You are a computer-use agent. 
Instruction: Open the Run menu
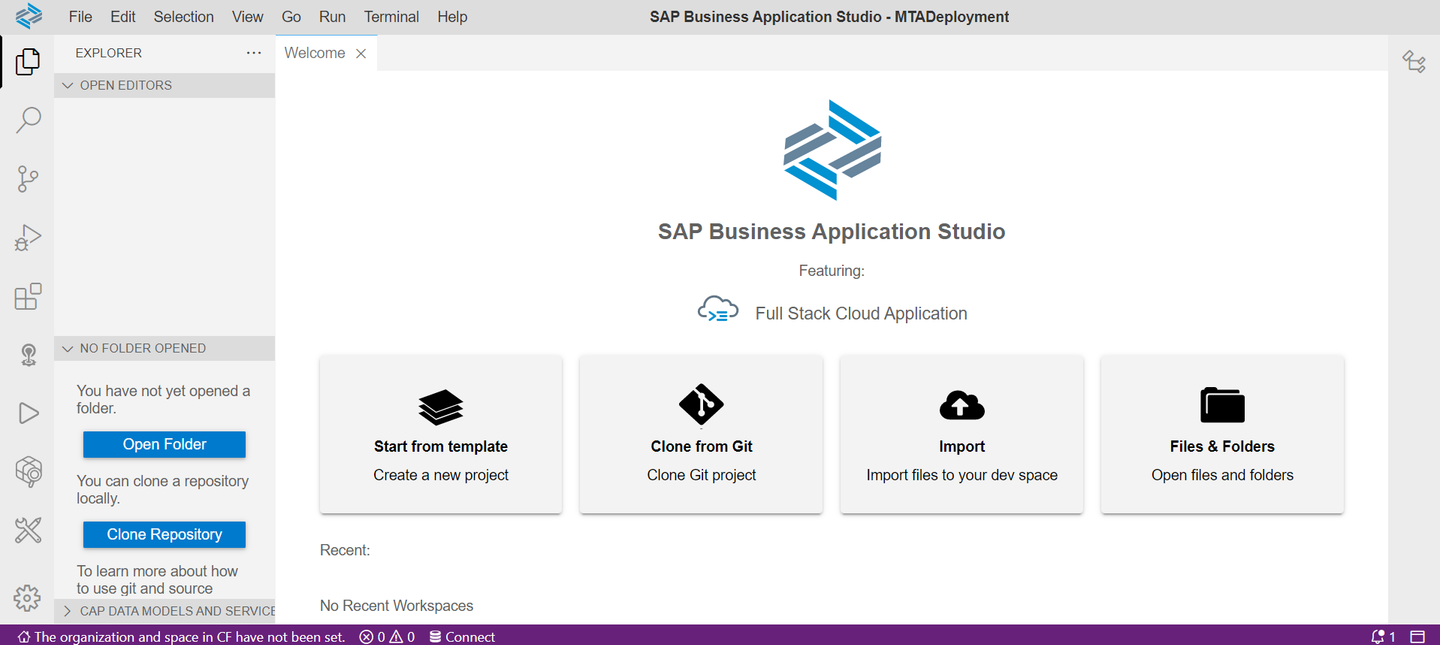pyautogui.click(x=332, y=17)
